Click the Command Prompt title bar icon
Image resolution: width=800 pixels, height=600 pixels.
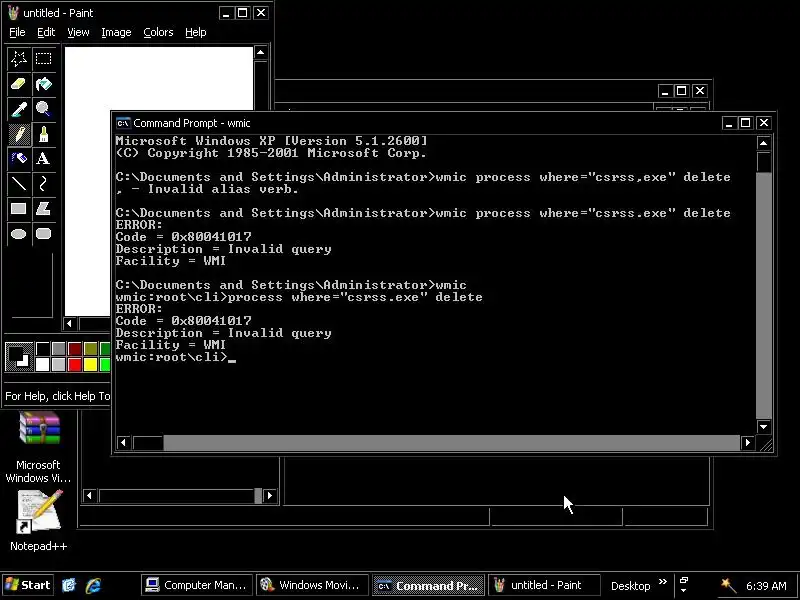tap(122, 123)
